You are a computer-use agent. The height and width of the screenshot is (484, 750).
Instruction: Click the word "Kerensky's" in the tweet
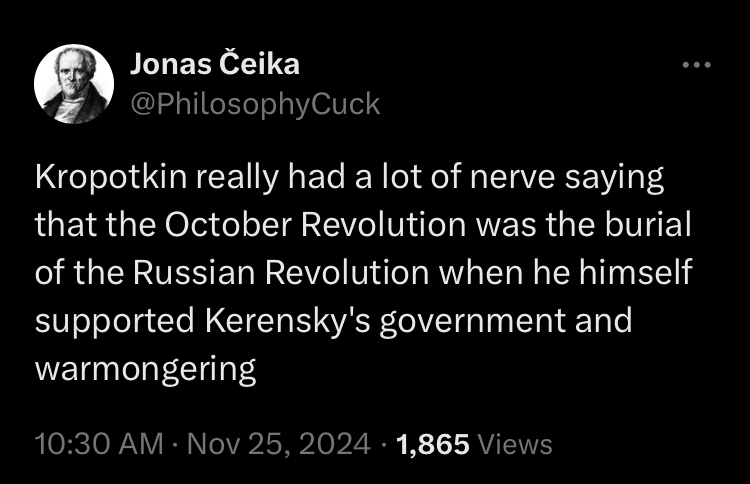pyautogui.click(x=288, y=321)
